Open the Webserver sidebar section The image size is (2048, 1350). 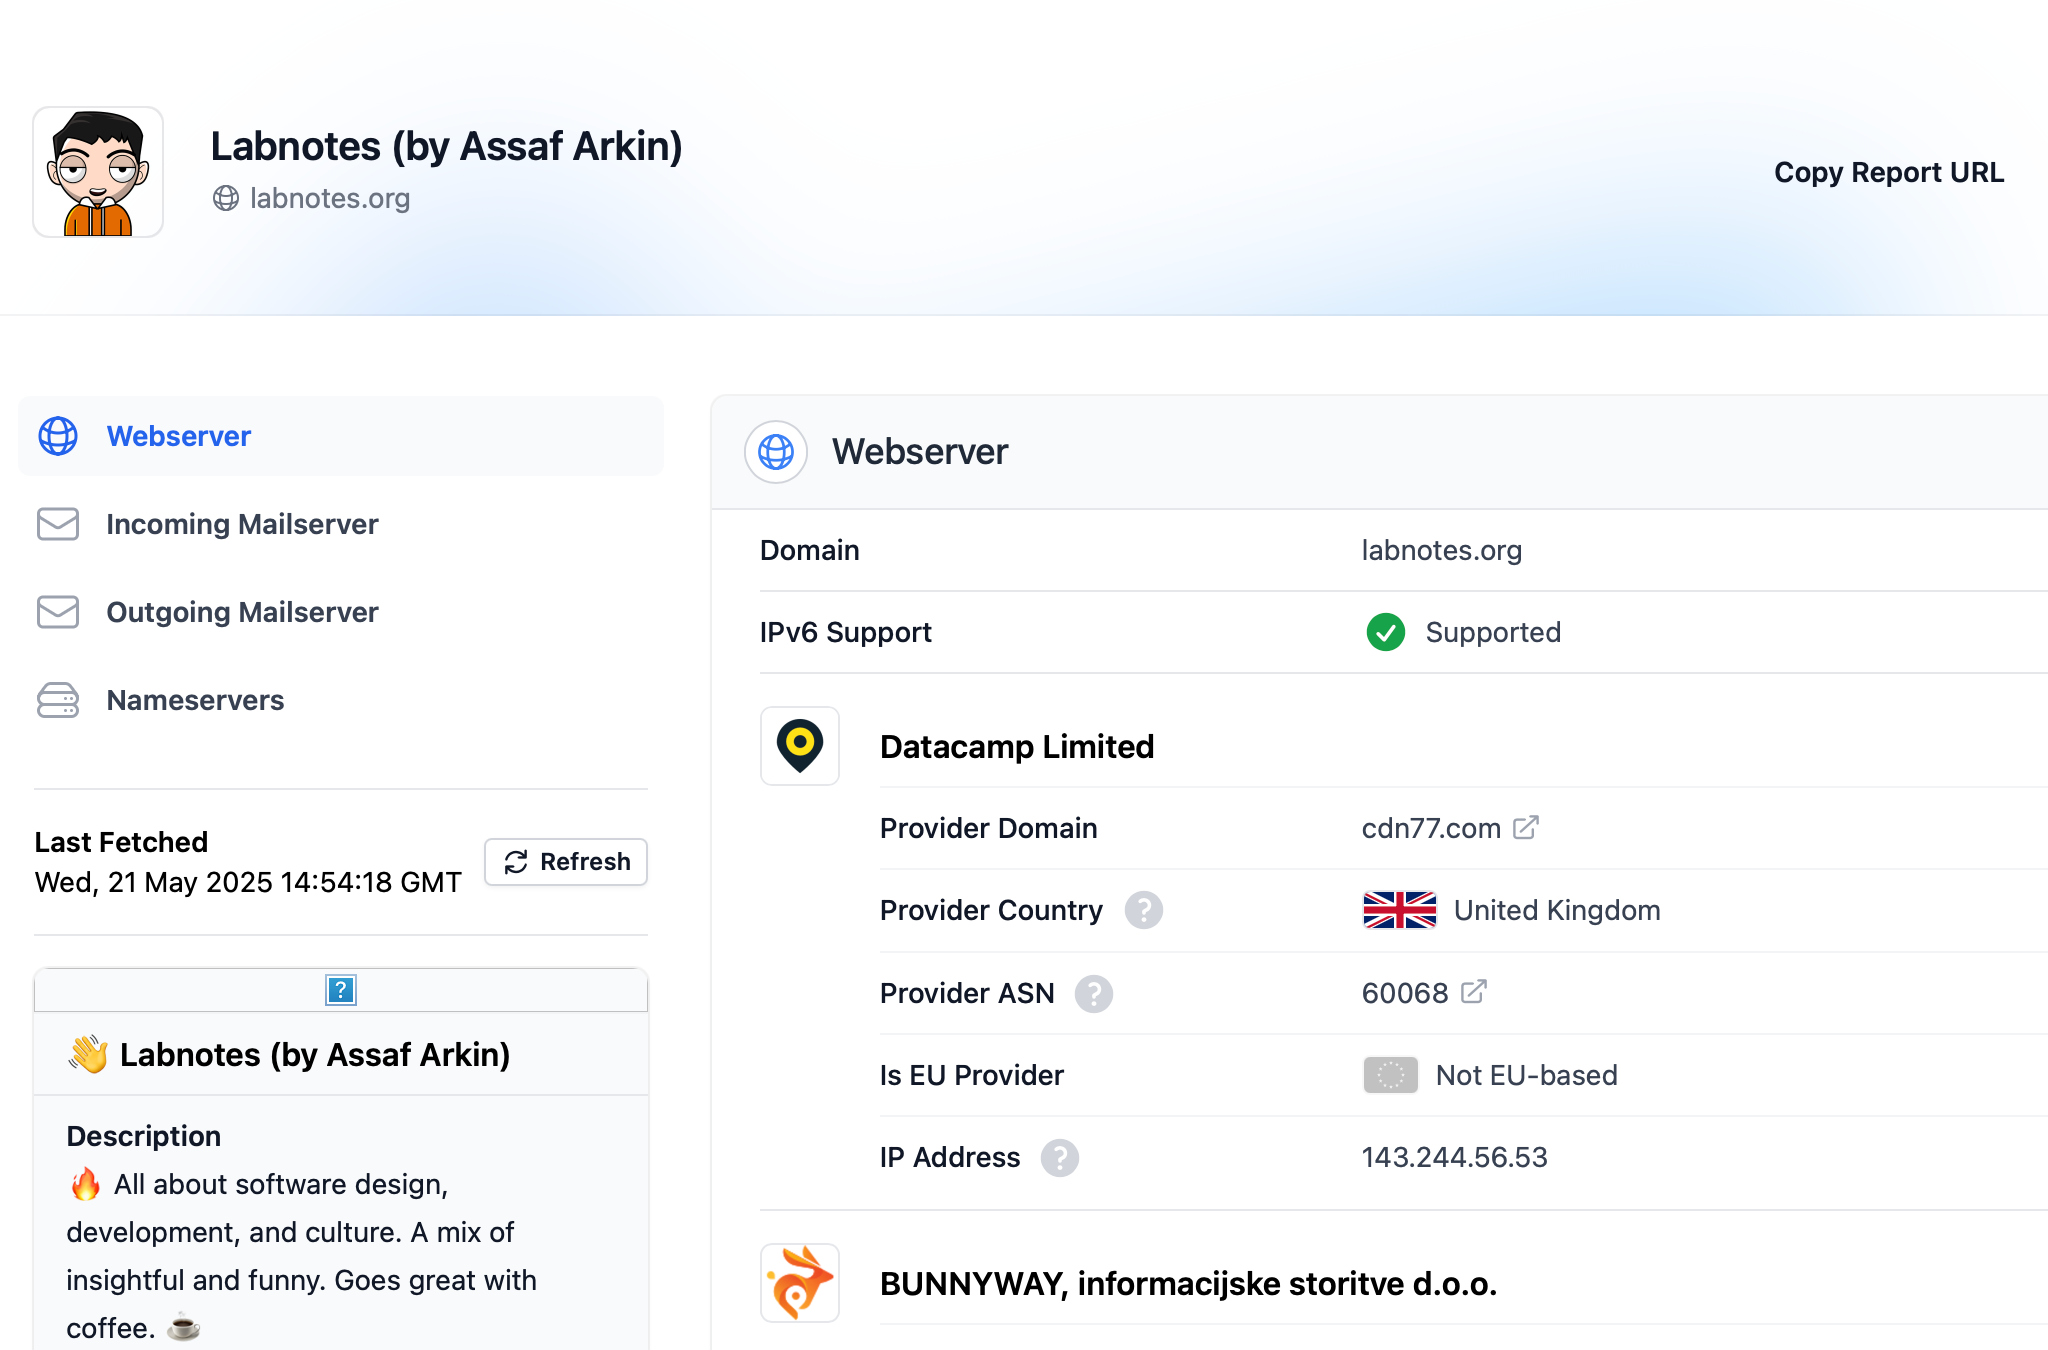(341, 436)
